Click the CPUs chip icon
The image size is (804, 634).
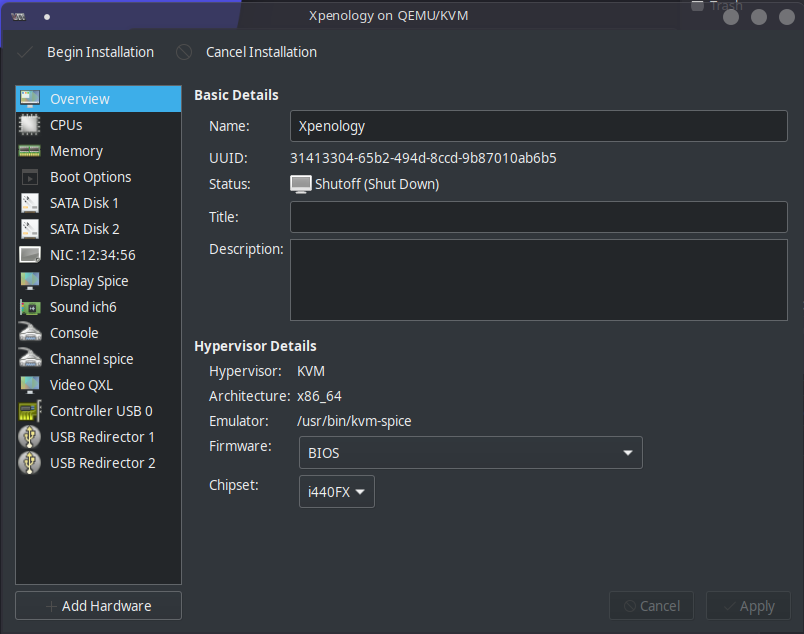point(30,125)
